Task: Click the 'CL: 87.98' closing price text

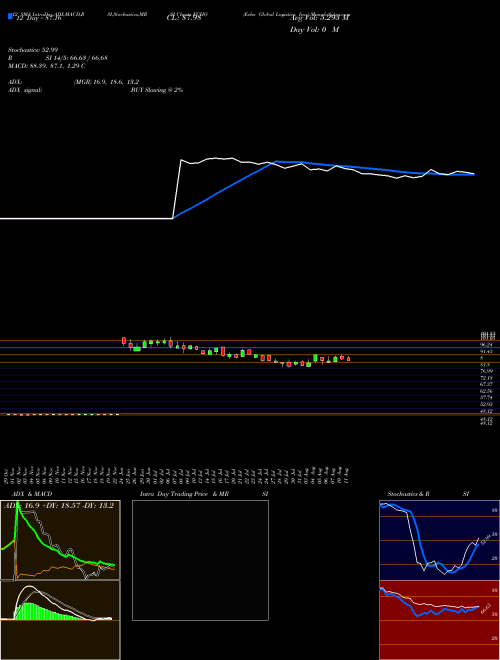Action: click(183, 19)
